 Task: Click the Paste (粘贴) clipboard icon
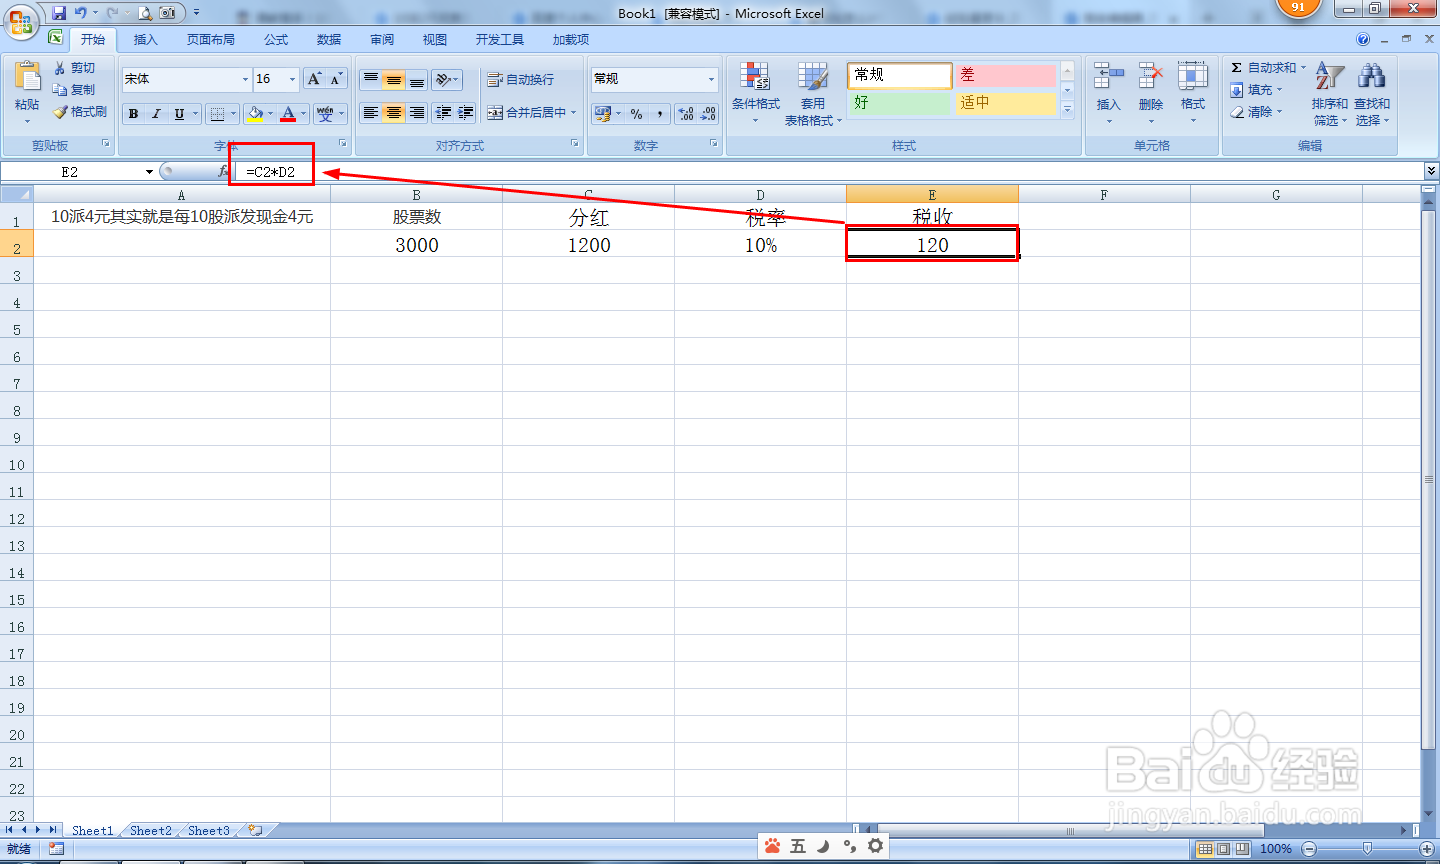[27, 78]
